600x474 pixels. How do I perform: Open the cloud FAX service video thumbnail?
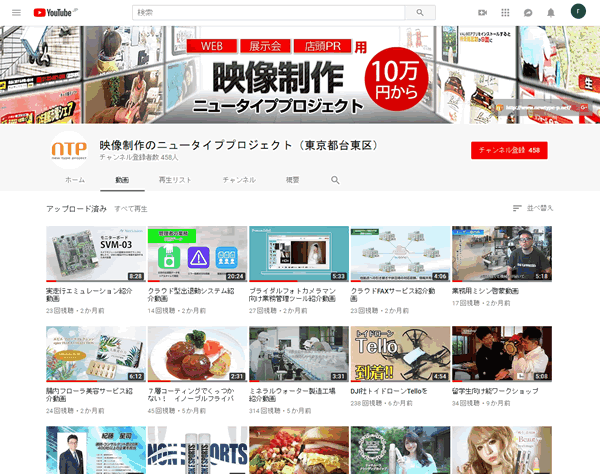400,254
